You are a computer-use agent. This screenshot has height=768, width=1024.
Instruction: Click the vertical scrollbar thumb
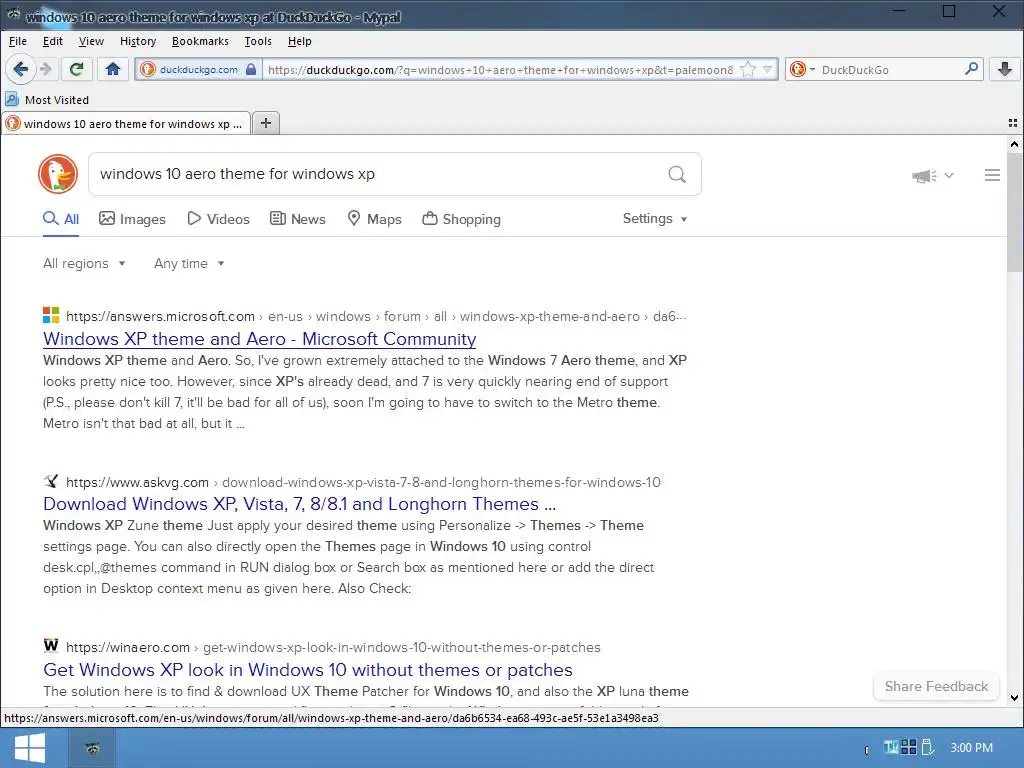point(1014,212)
